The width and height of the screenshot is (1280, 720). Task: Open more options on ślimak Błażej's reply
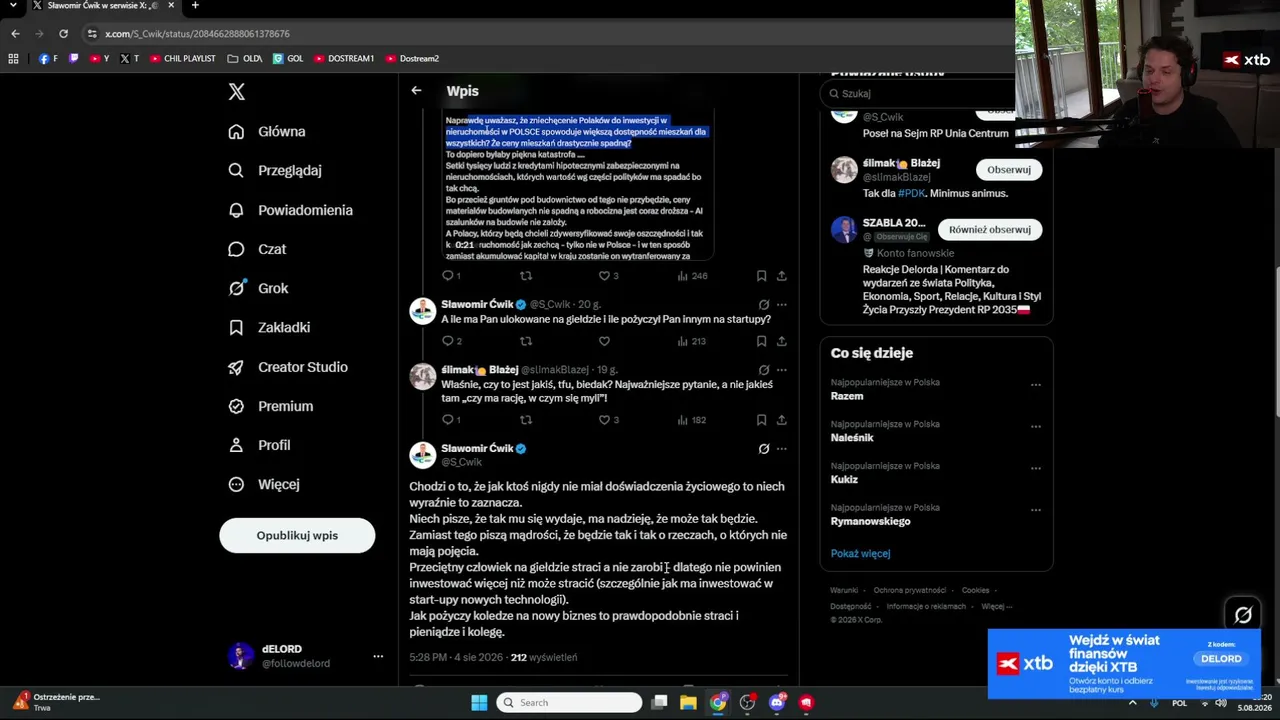click(781, 370)
